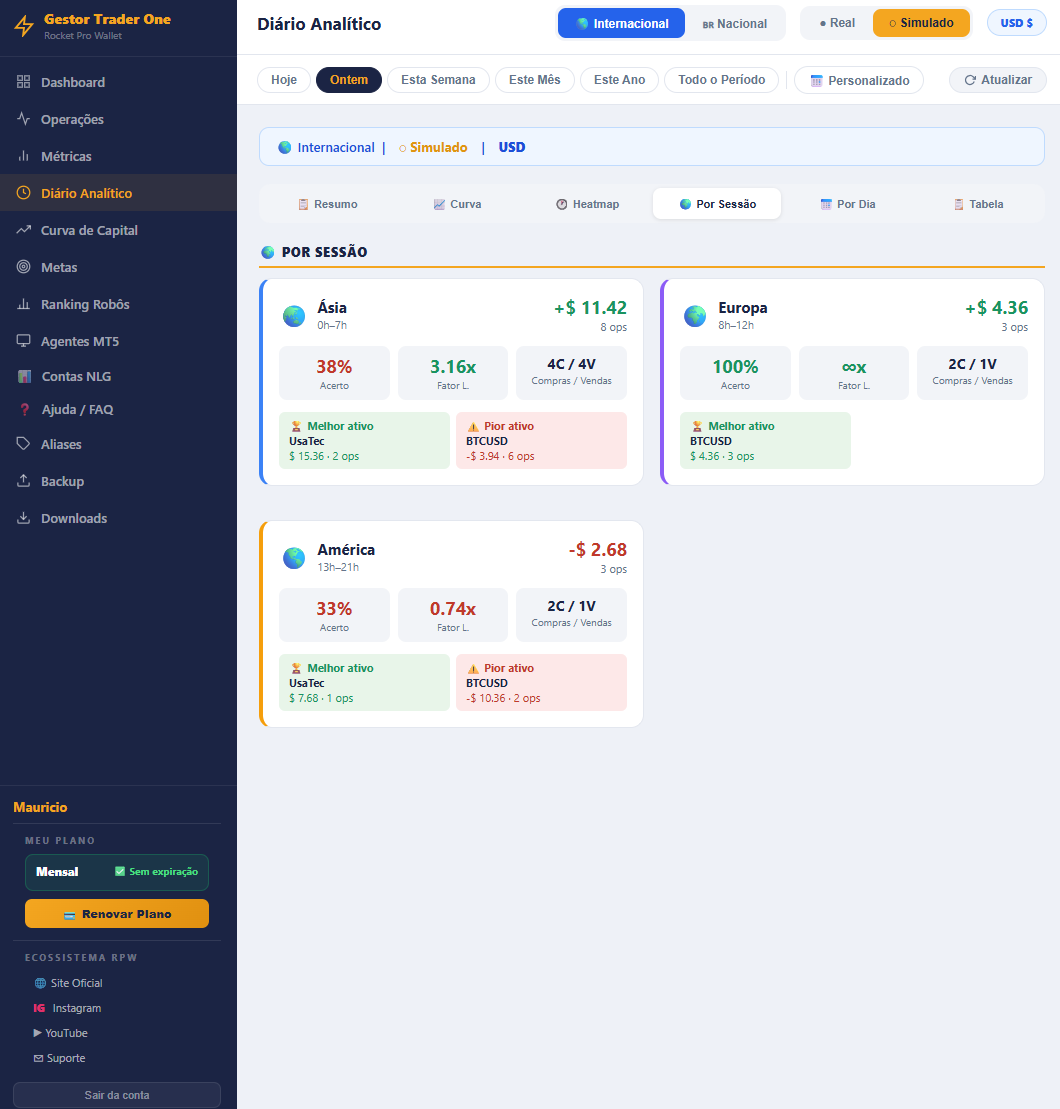Open the USD $ currency selector
The image size is (1060, 1109).
(x=1016, y=23)
